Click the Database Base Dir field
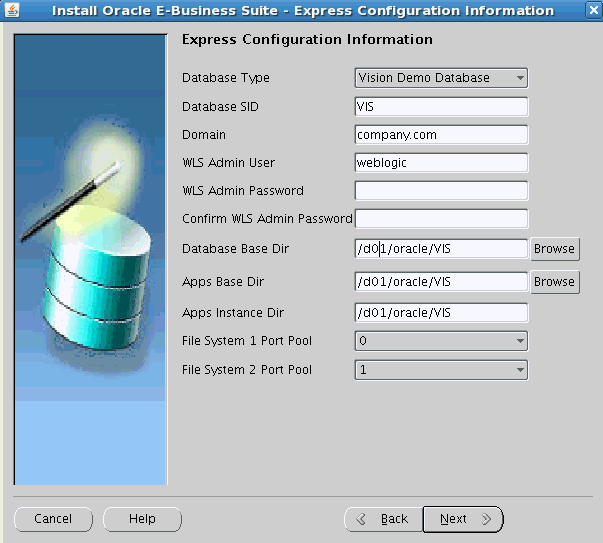 point(441,249)
